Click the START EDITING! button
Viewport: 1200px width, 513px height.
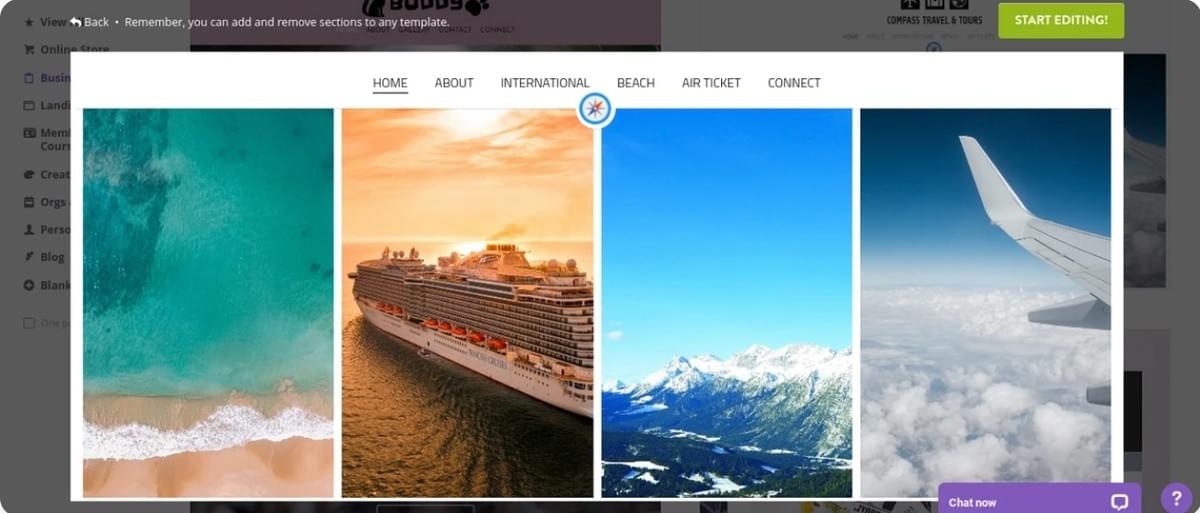(x=1061, y=20)
